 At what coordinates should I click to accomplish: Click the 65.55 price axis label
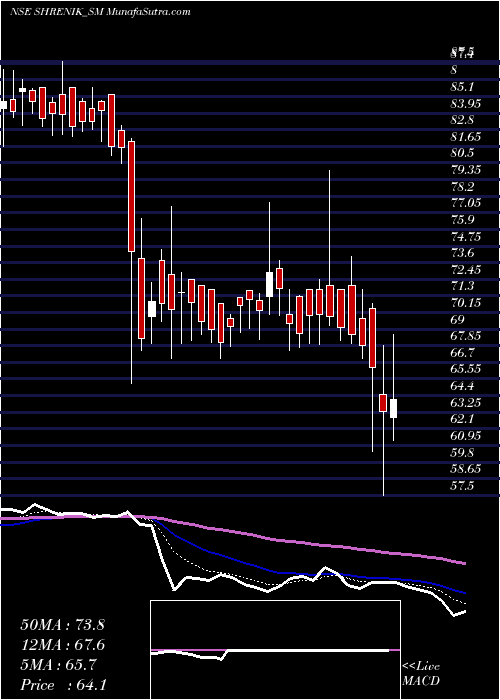click(x=466, y=370)
